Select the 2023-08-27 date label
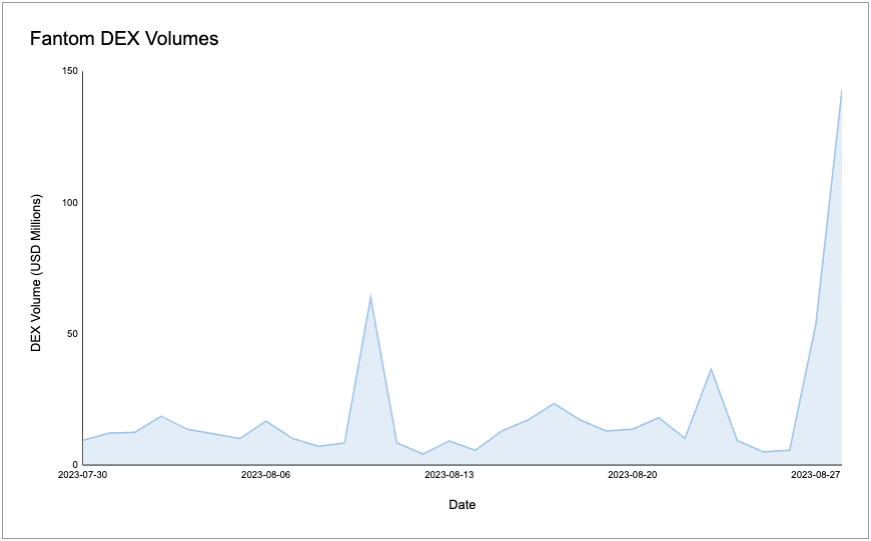 [x=815, y=475]
